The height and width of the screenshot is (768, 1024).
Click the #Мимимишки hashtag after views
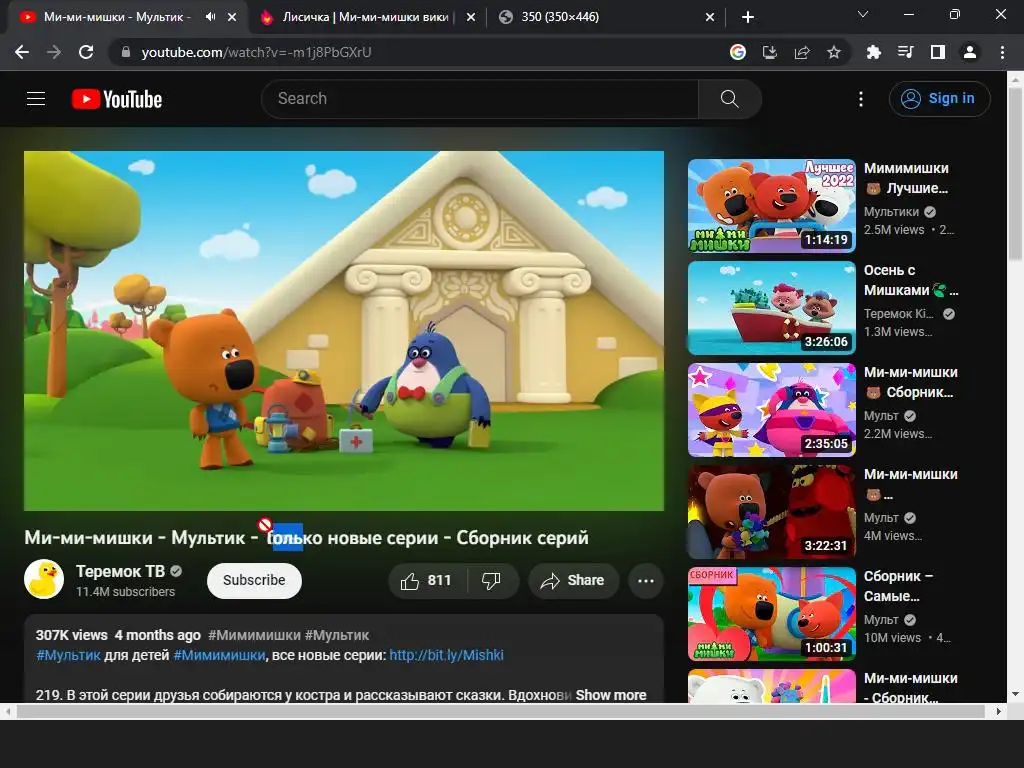pyautogui.click(x=254, y=635)
